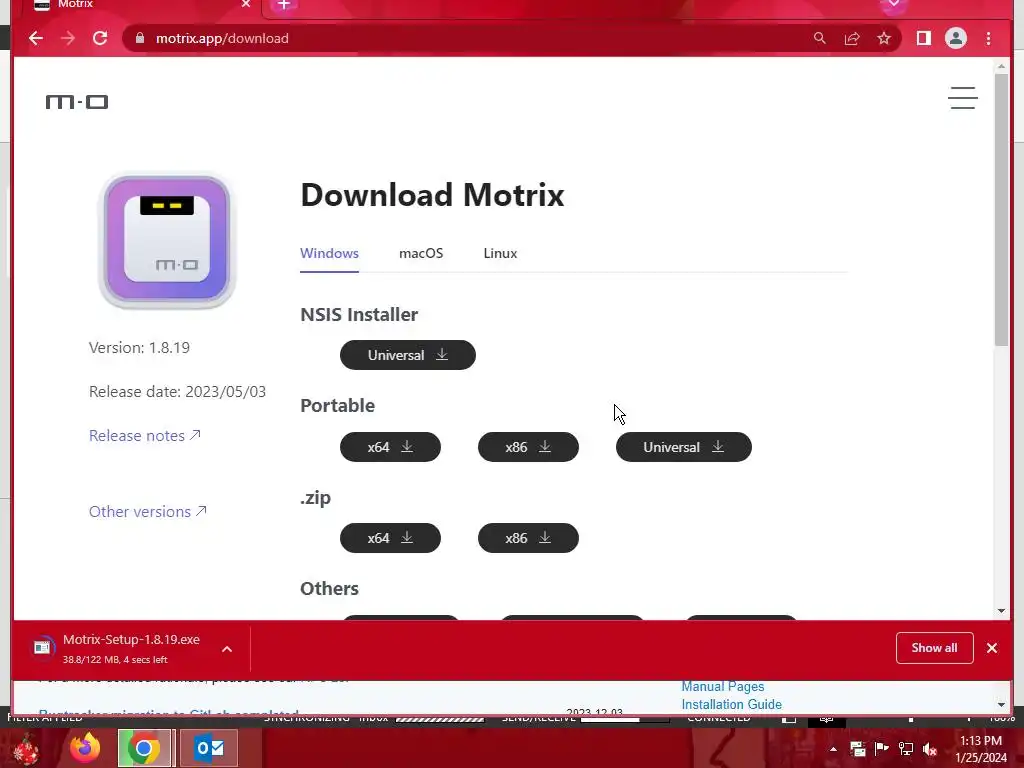This screenshot has height=768, width=1024.
Task: Open Chrome's three-dot menu
Action: [988, 39]
